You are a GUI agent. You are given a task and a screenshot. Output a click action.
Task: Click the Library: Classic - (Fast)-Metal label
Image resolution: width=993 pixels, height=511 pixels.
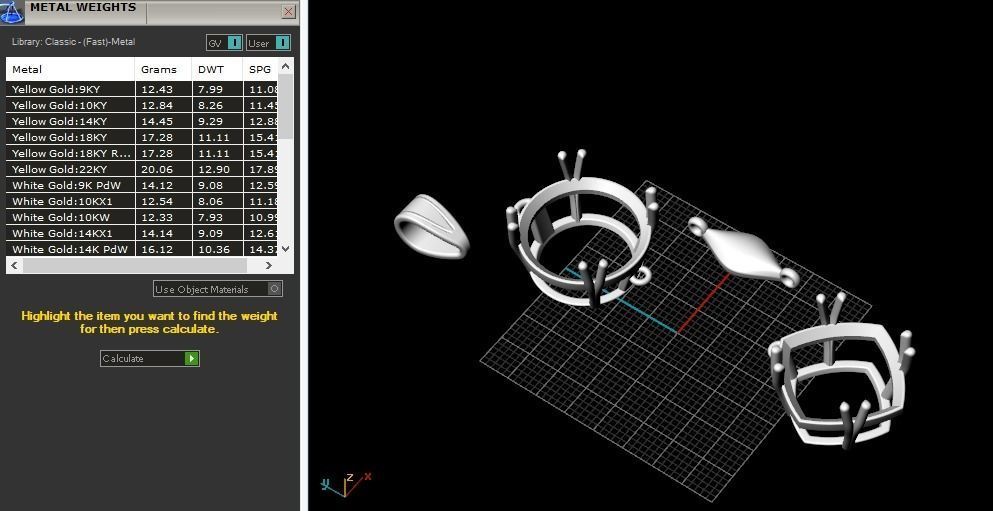[73, 42]
